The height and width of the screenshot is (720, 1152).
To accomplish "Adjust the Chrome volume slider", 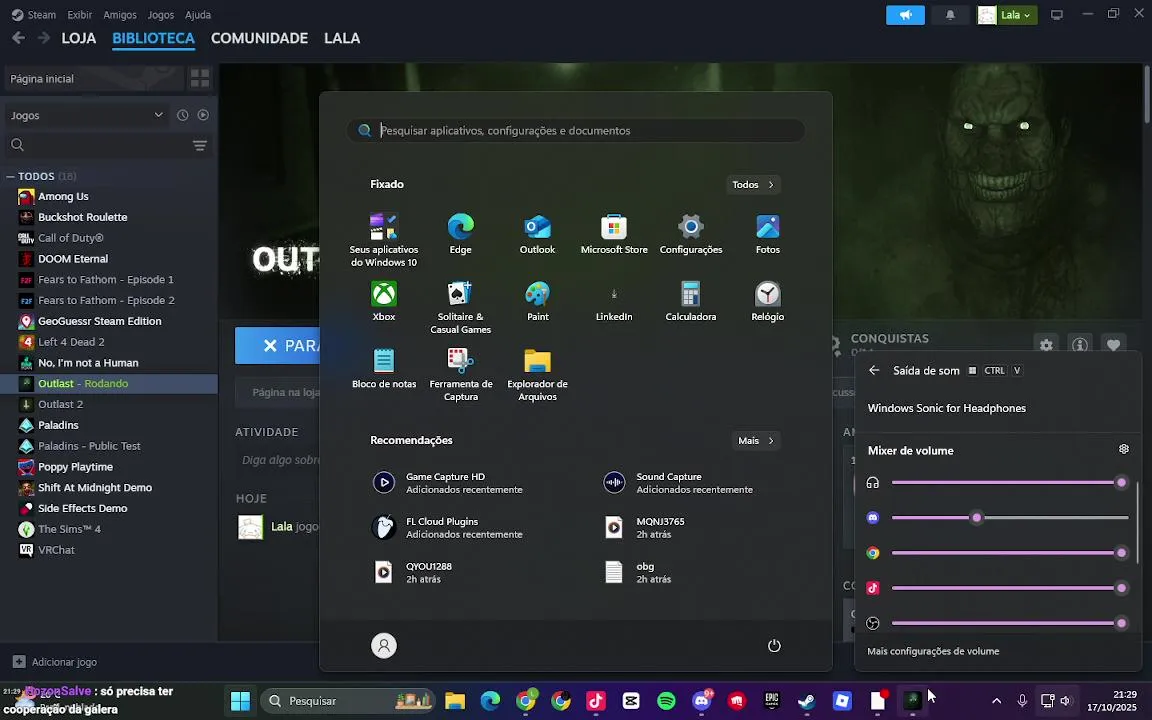I will point(1010,553).
